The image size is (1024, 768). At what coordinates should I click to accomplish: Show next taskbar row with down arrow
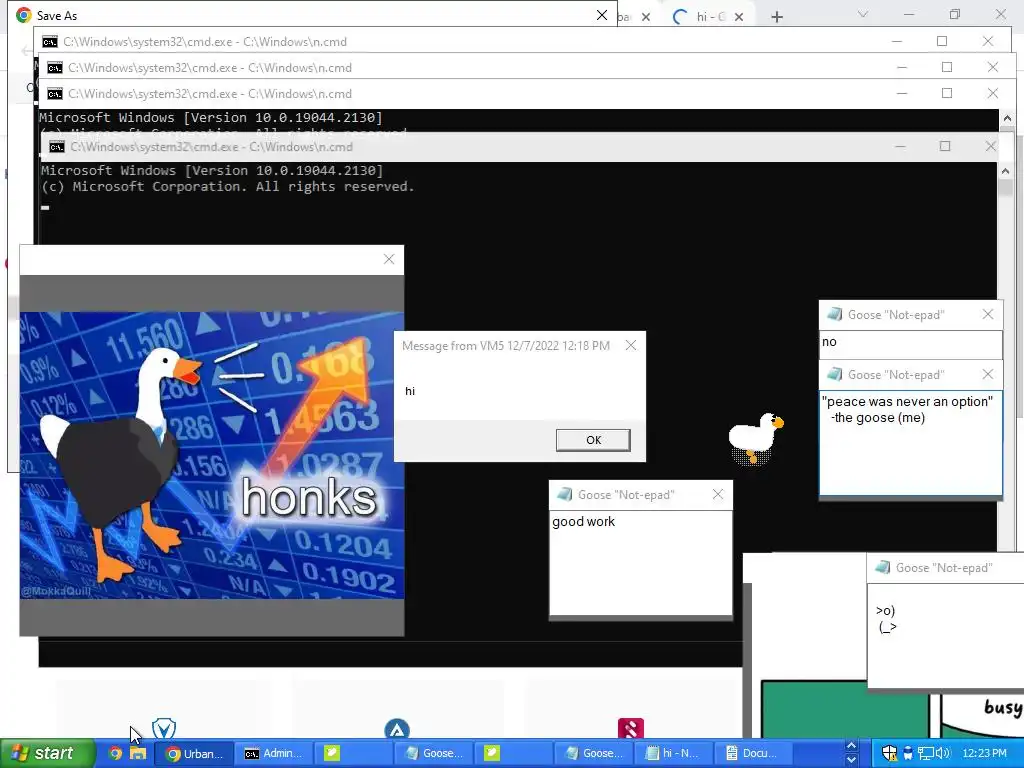pos(851,760)
